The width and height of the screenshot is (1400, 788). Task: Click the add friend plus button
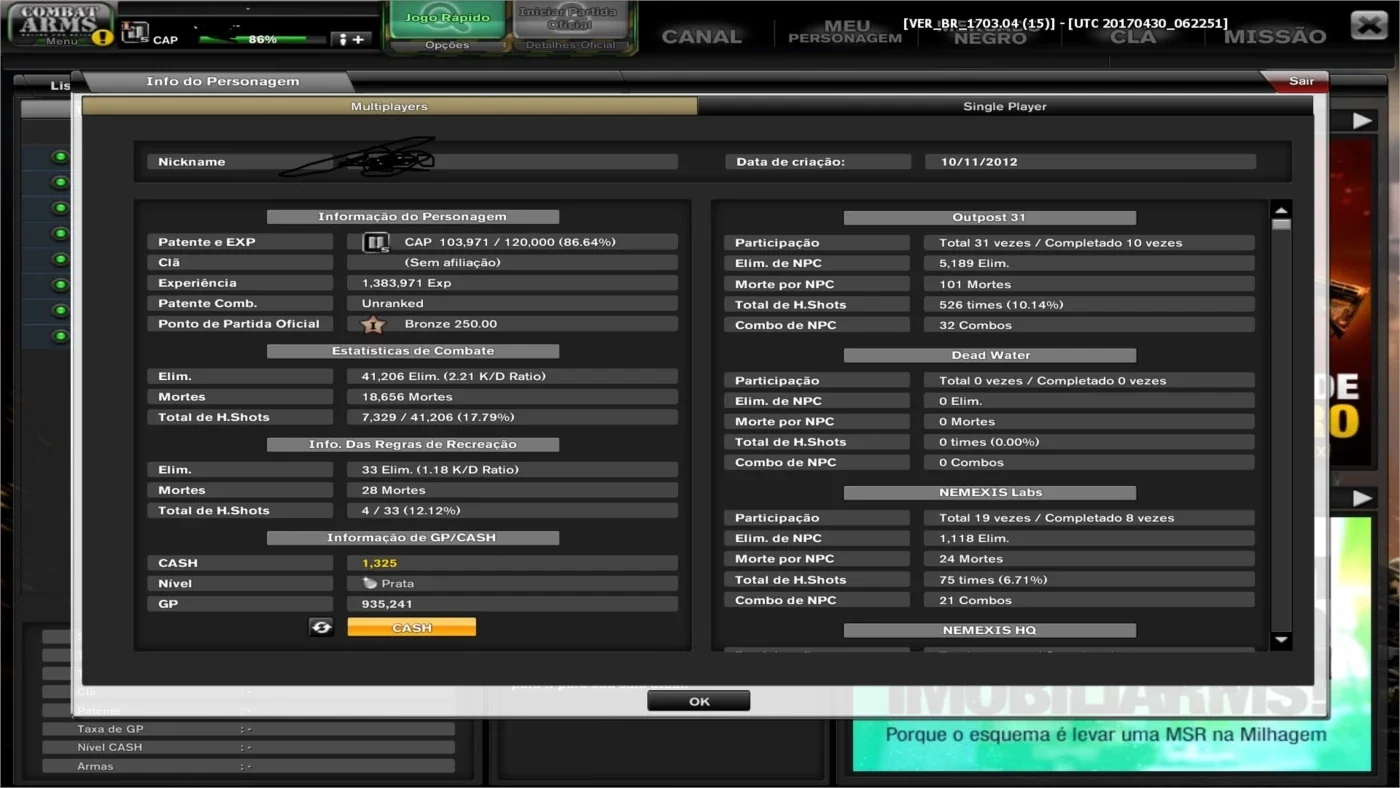pyautogui.click(x=351, y=39)
